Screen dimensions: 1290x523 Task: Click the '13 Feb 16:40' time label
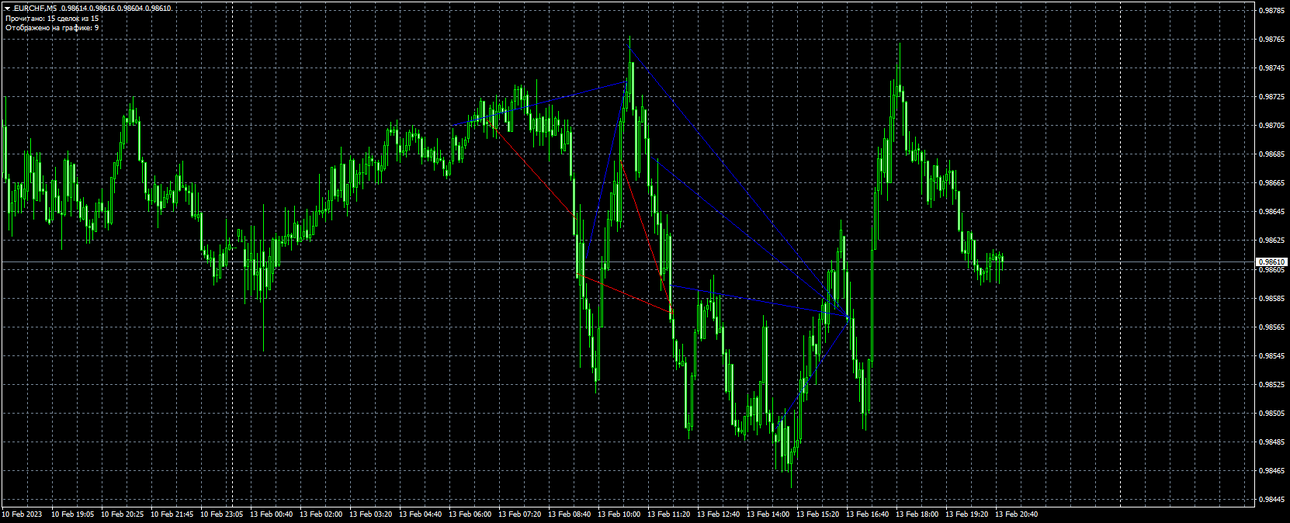tap(867, 514)
